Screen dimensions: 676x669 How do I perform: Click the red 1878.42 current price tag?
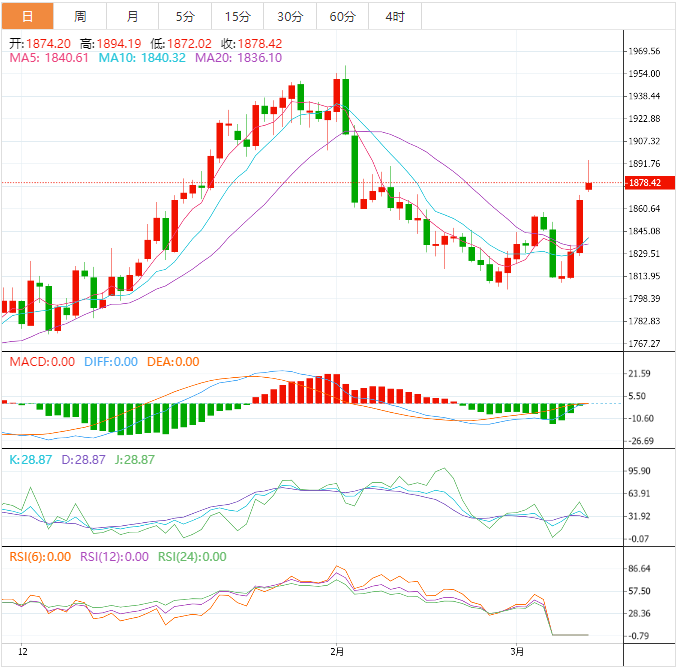pos(644,183)
